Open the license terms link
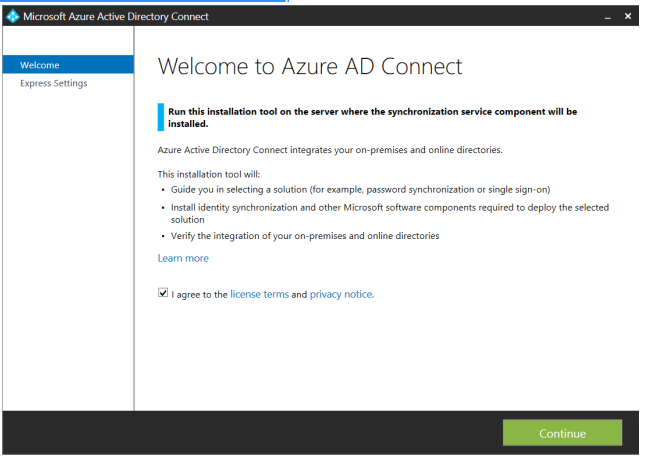This screenshot has width=664, height=456. click(259, 294)
